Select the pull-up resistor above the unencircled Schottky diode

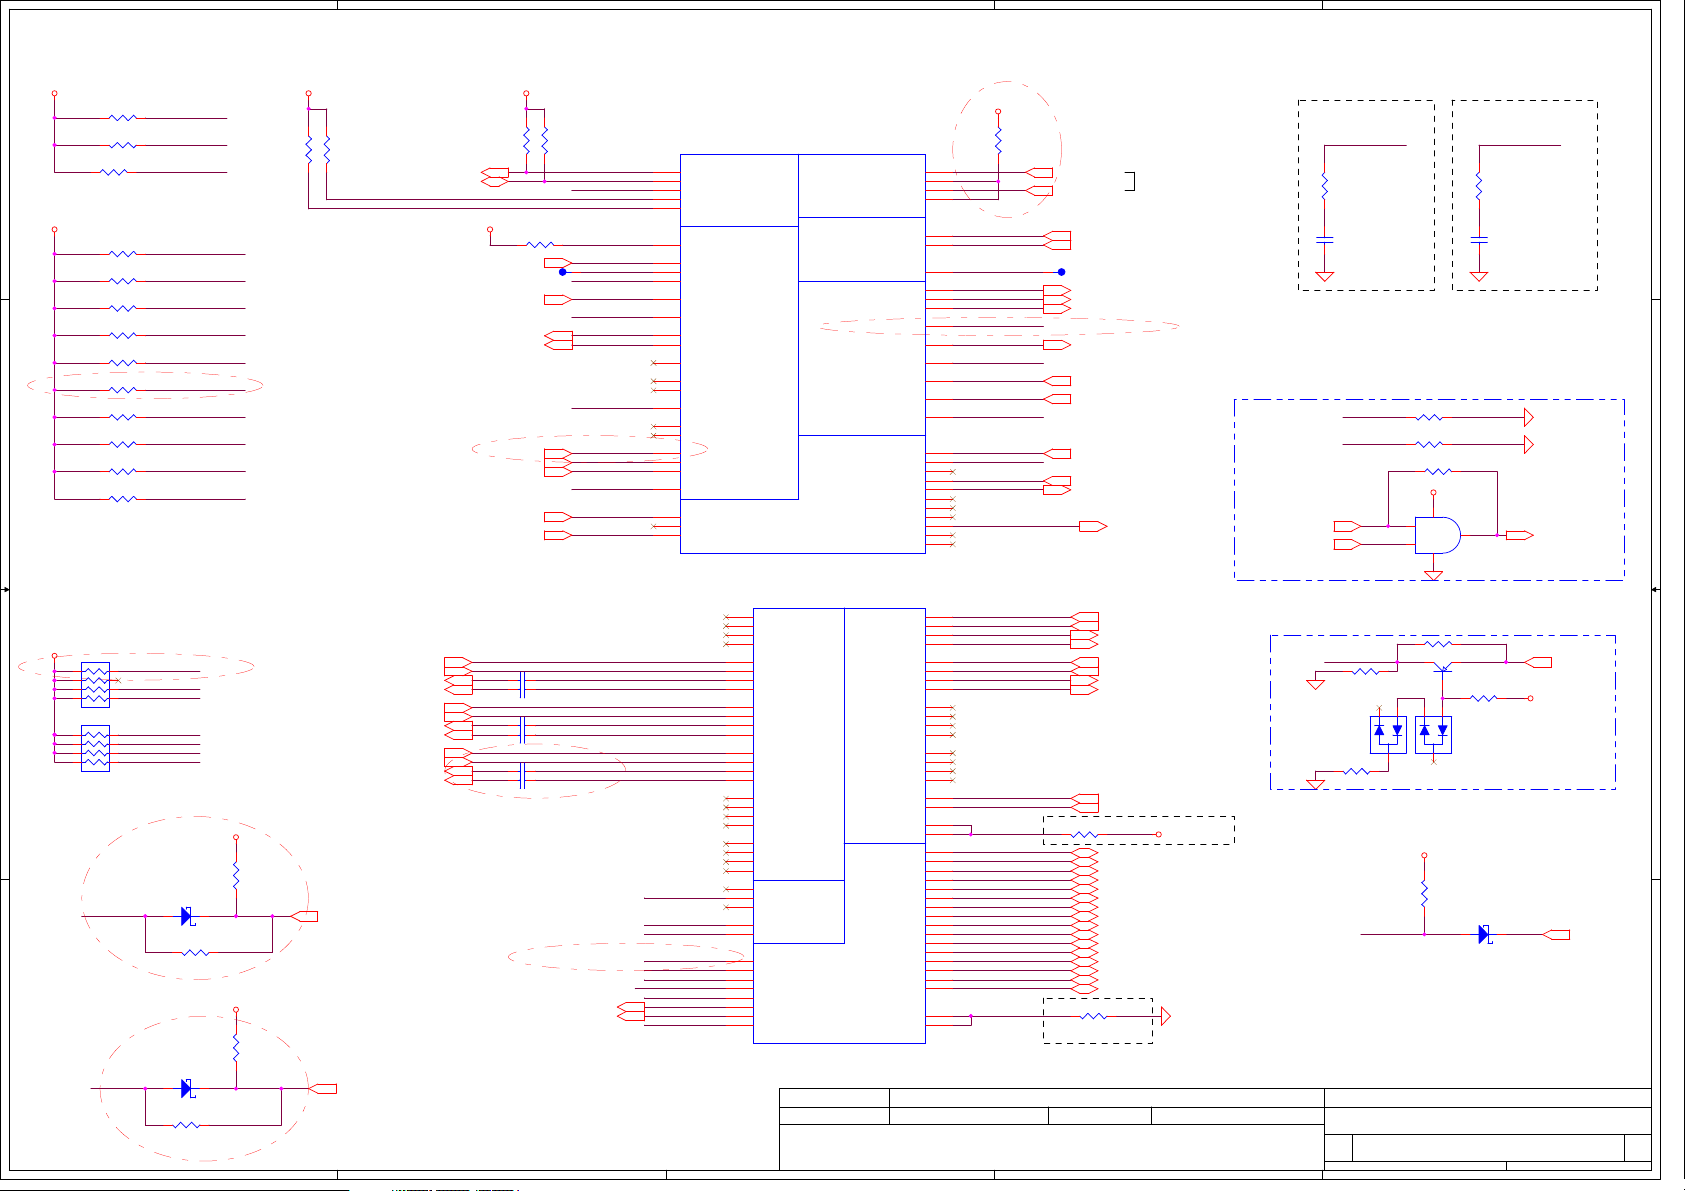click(x=1424, y=892)
